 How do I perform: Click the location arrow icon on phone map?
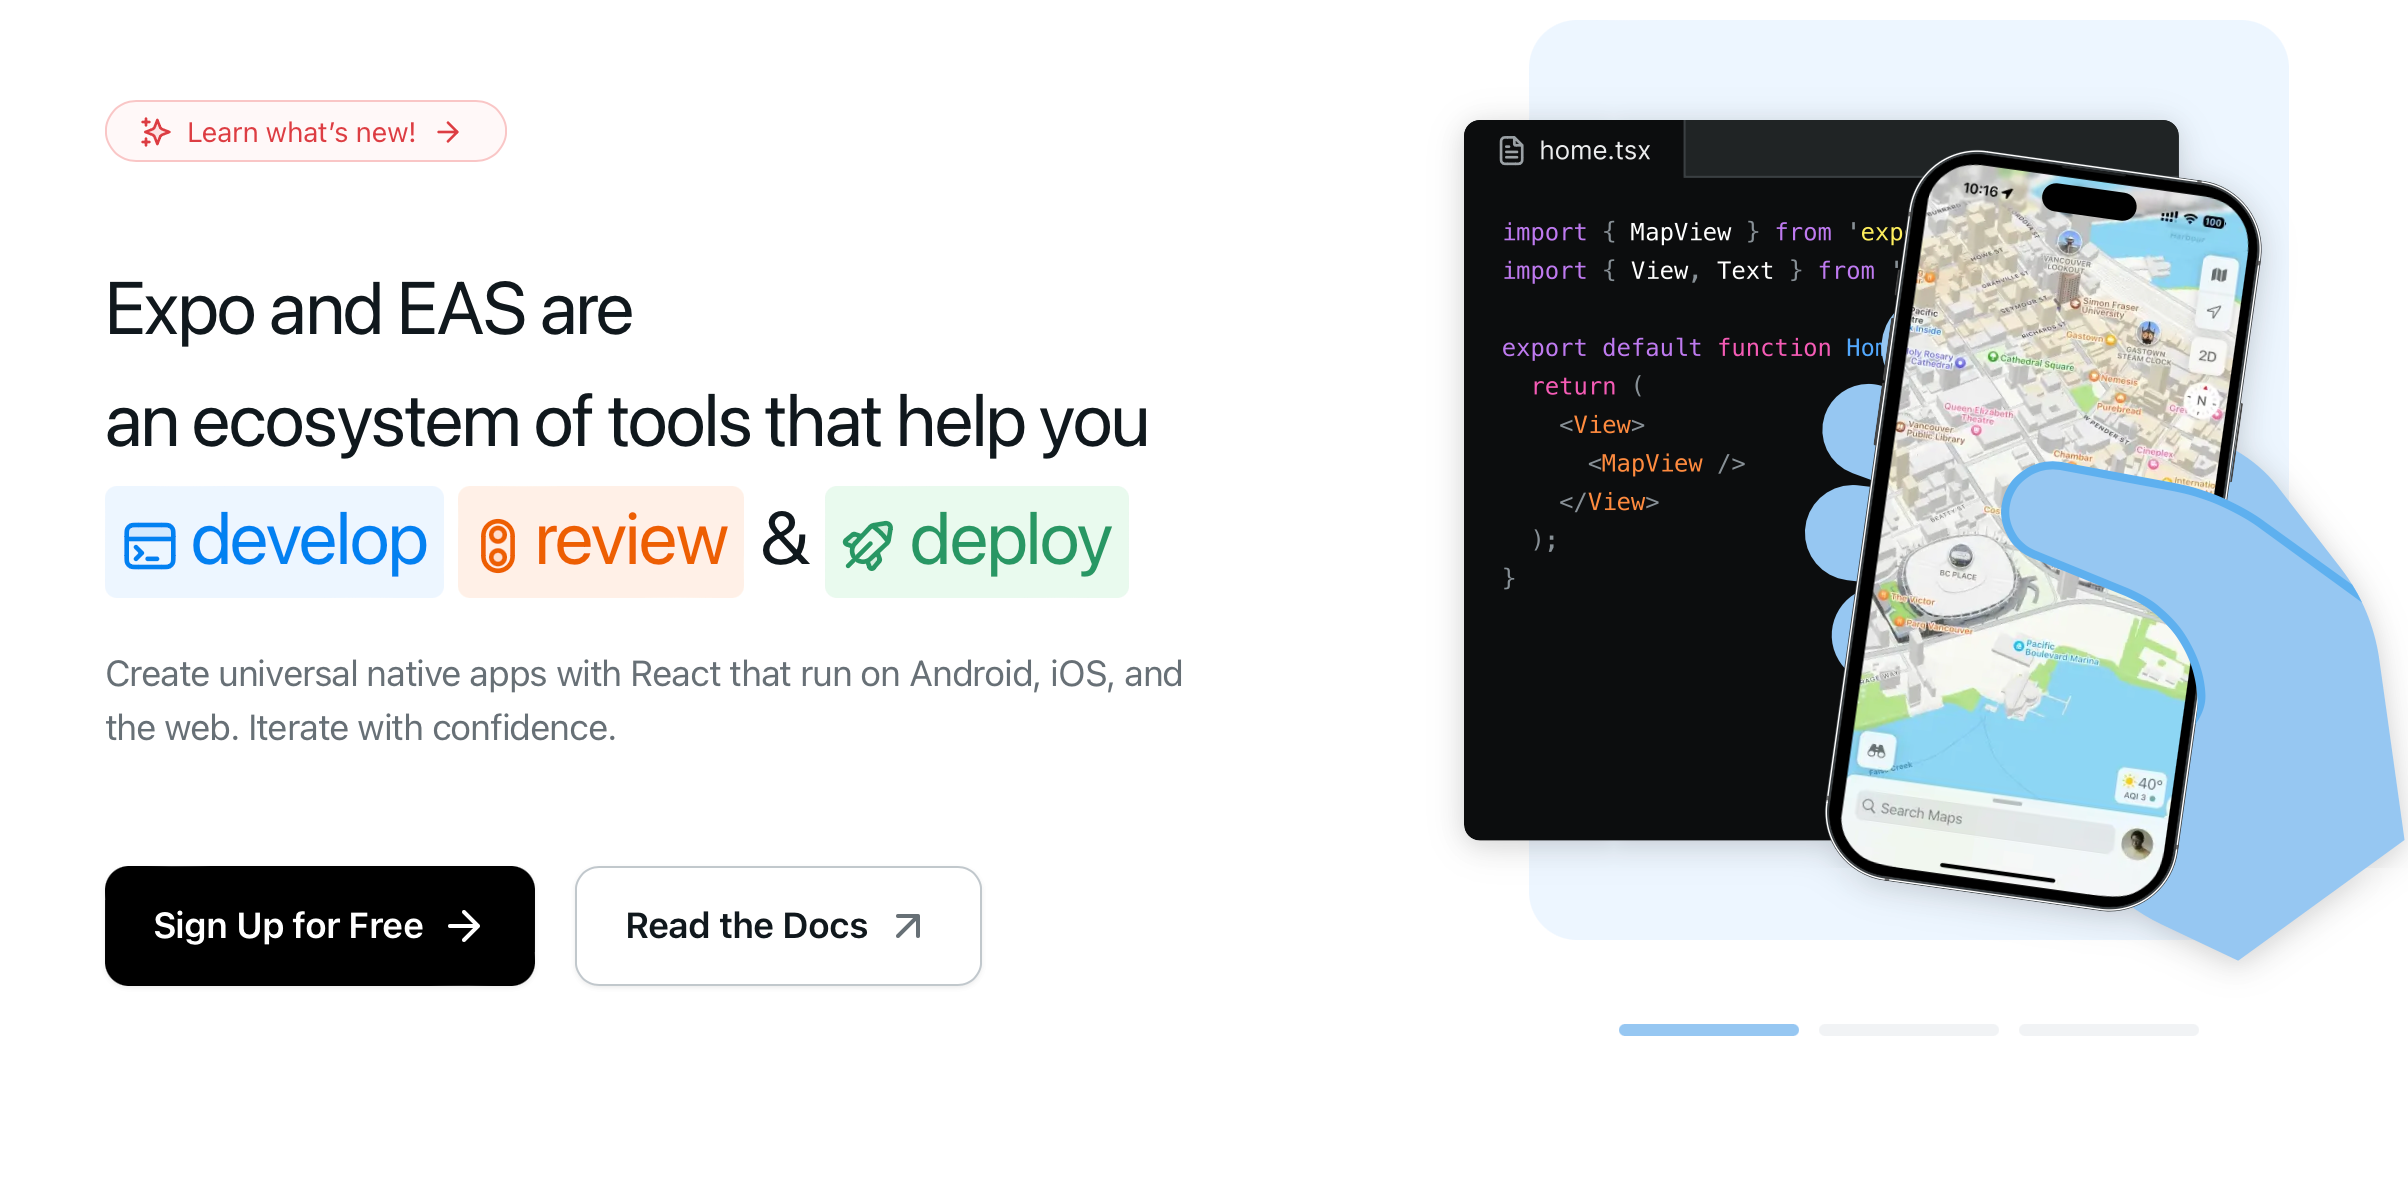2214,312
